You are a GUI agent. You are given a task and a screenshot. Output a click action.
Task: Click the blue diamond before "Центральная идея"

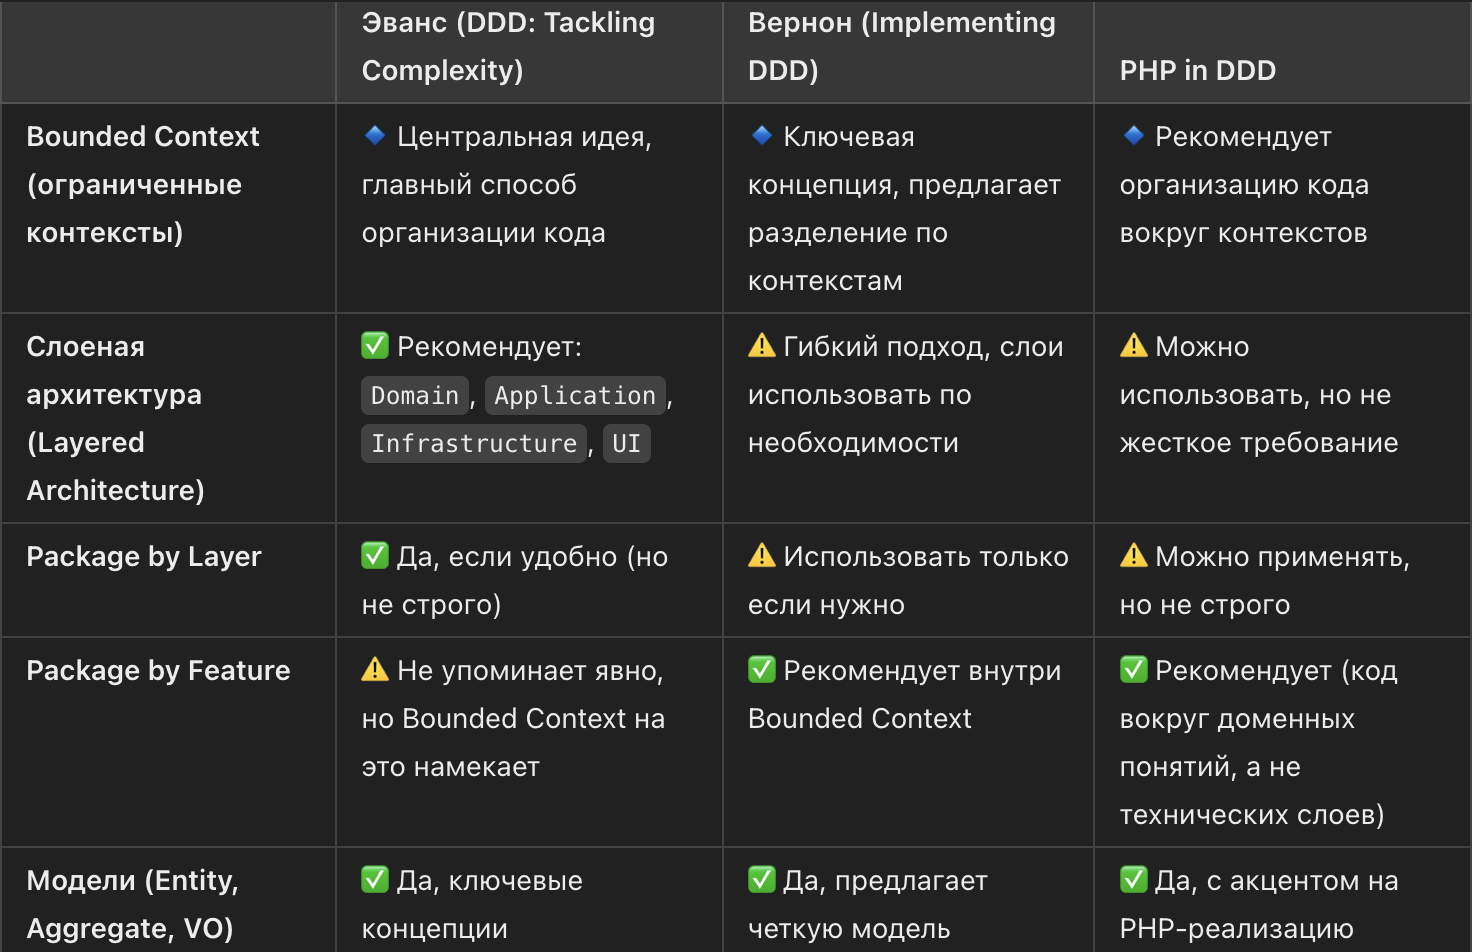pyautogui.click(x=375, y=135)
